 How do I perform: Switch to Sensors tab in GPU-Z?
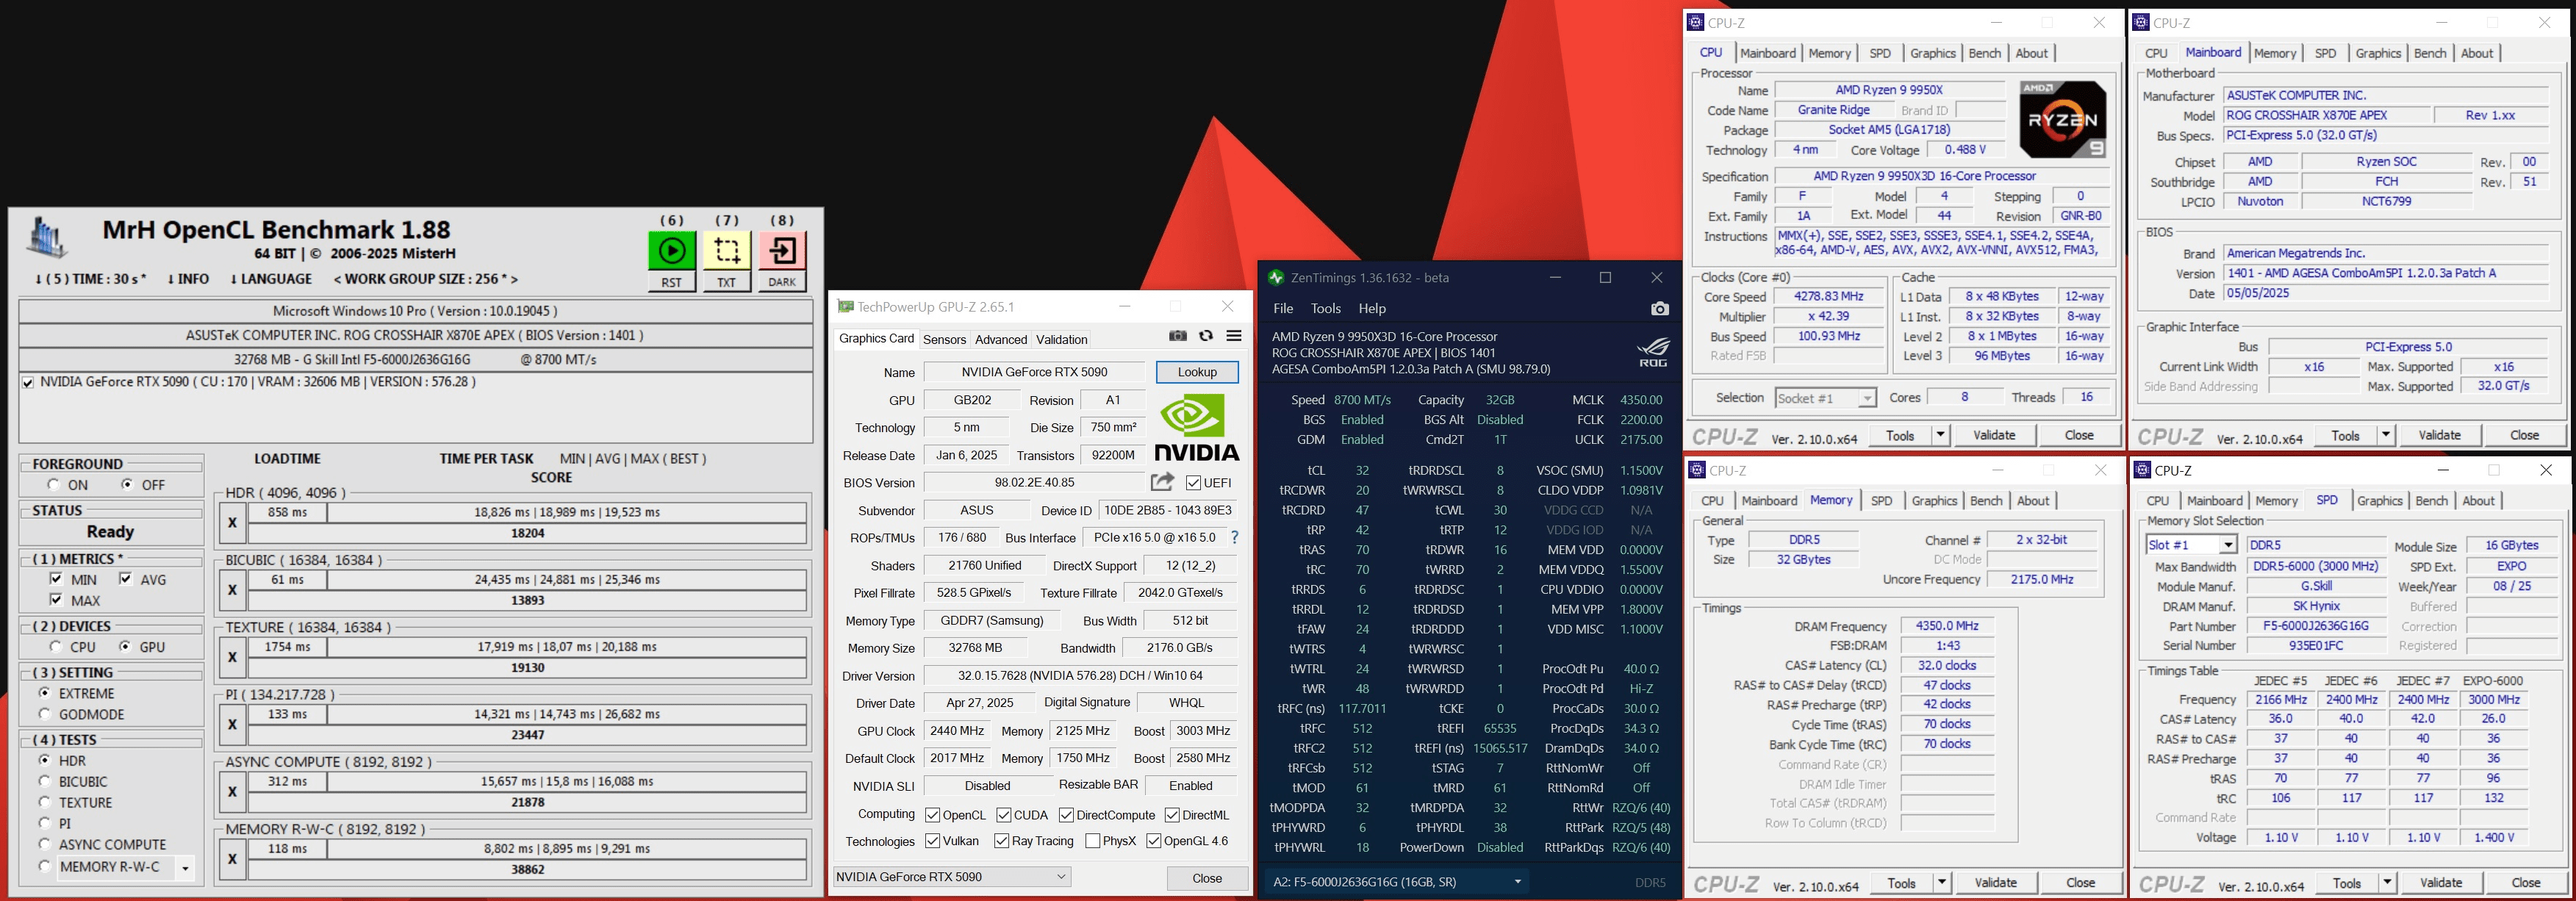click(x=944, y=340)
